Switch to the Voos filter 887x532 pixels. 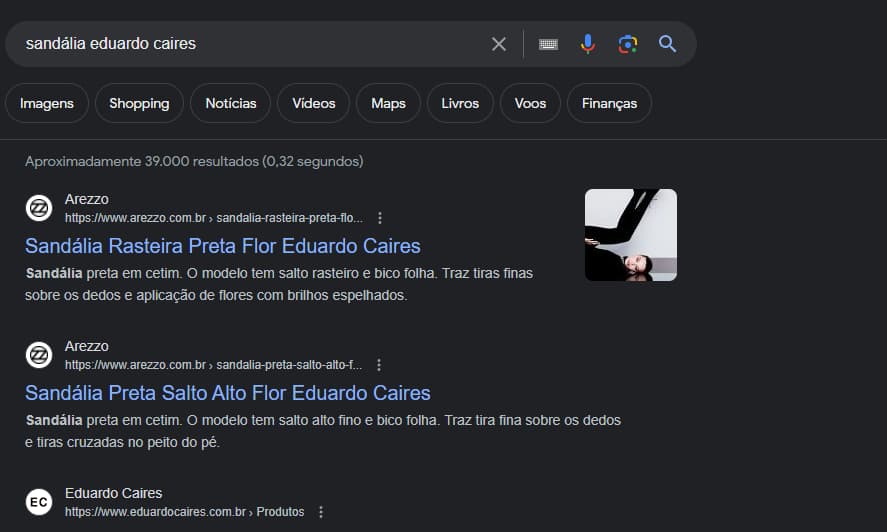coord(530,103)
